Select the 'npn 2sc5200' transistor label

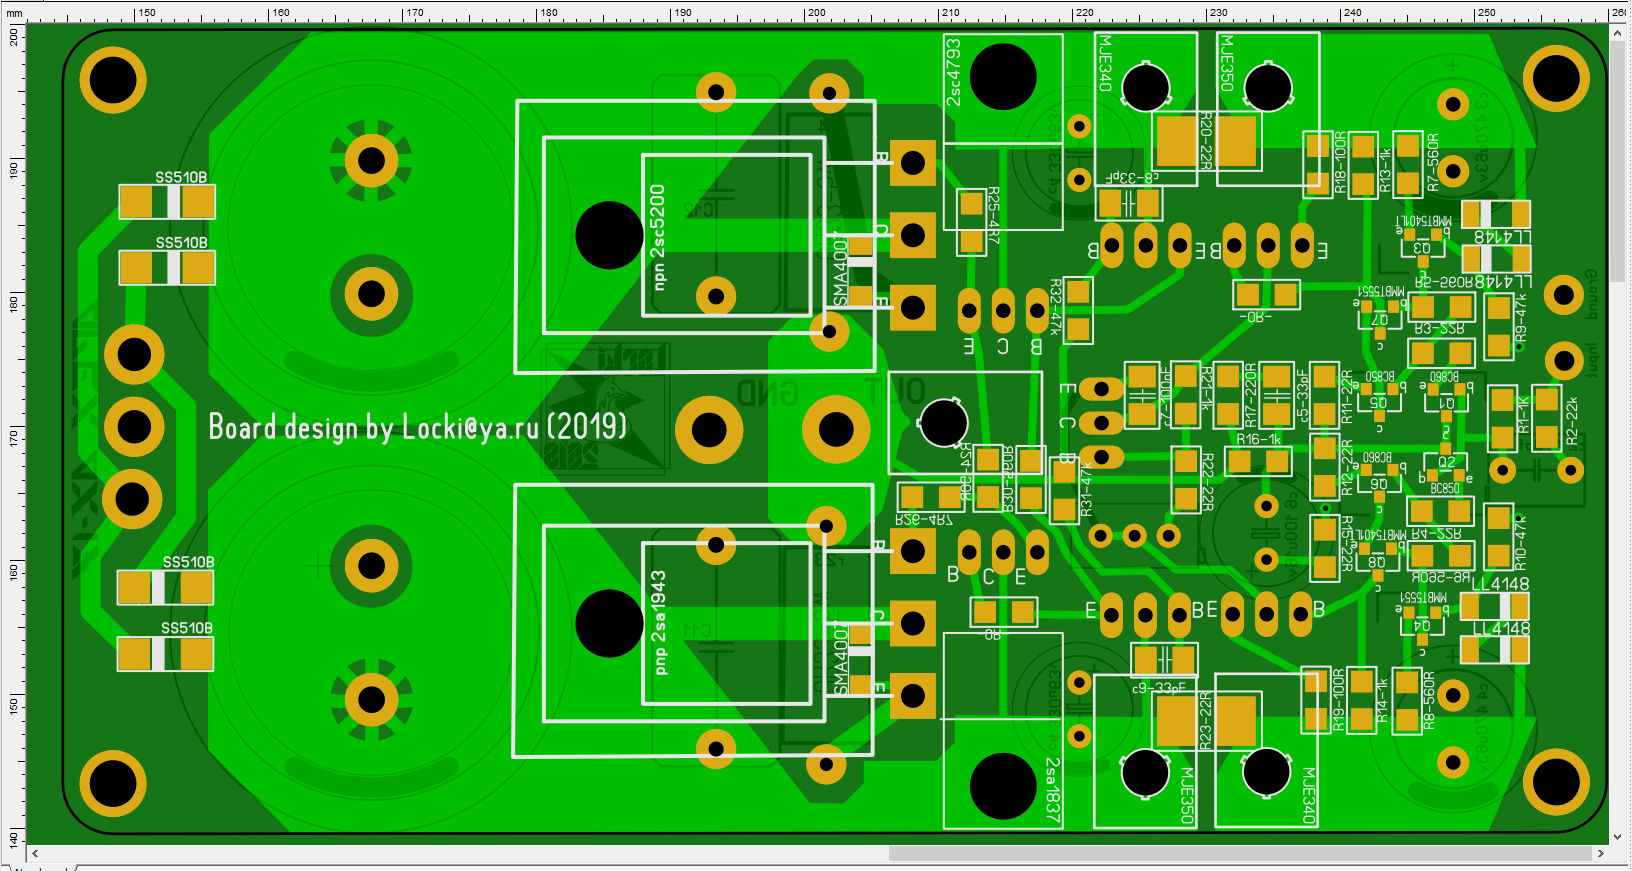[658, 237]
